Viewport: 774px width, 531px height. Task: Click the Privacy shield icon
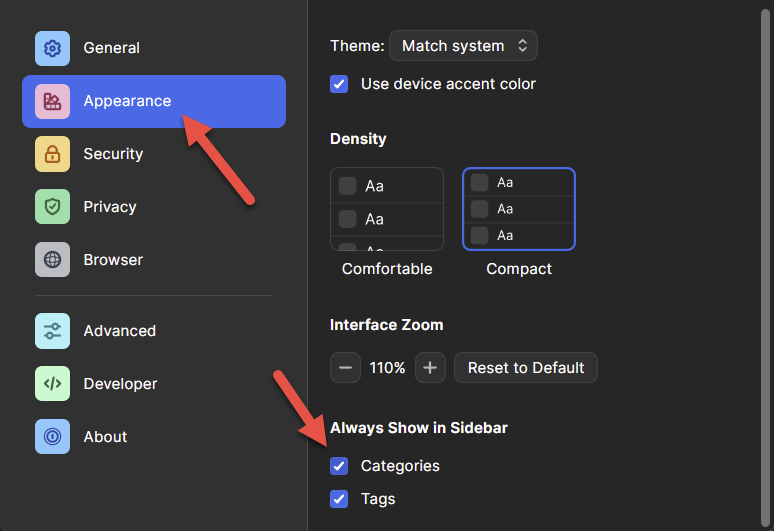tap(52, 207)
